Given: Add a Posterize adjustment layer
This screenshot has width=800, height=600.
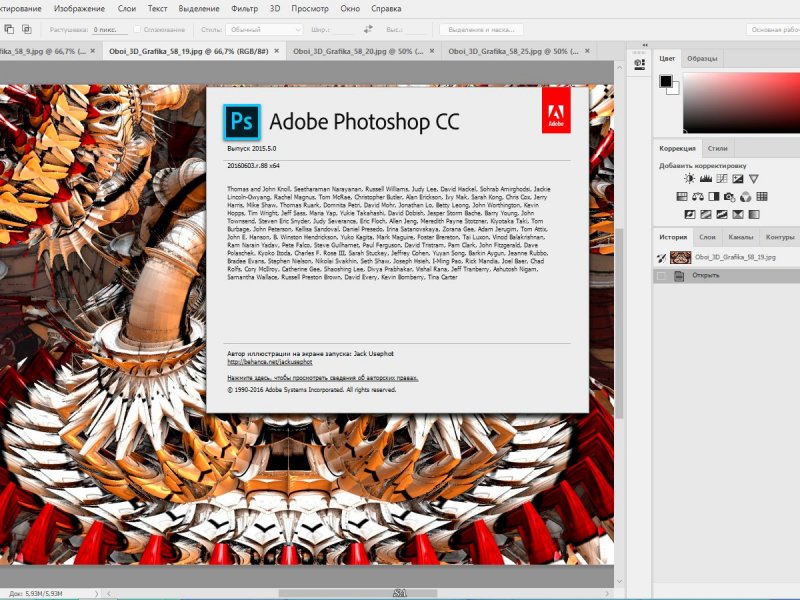Looking at the screenshot, I should click(x=706, y=214).
